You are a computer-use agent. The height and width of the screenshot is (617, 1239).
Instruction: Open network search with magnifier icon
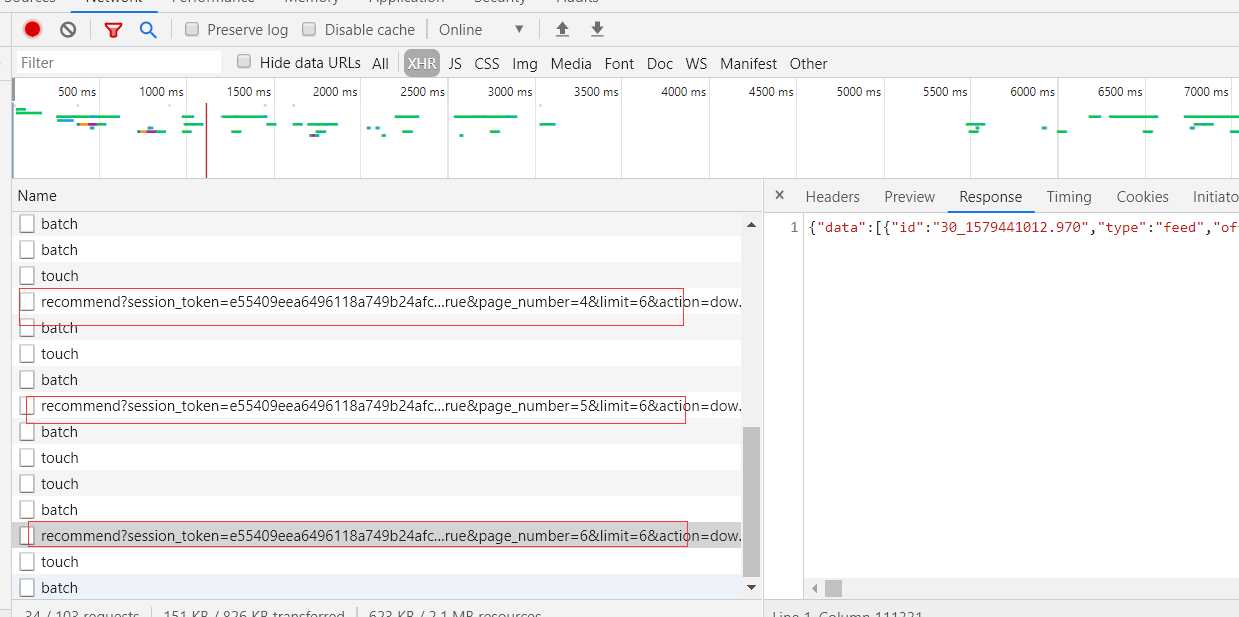tap(148, 29)
